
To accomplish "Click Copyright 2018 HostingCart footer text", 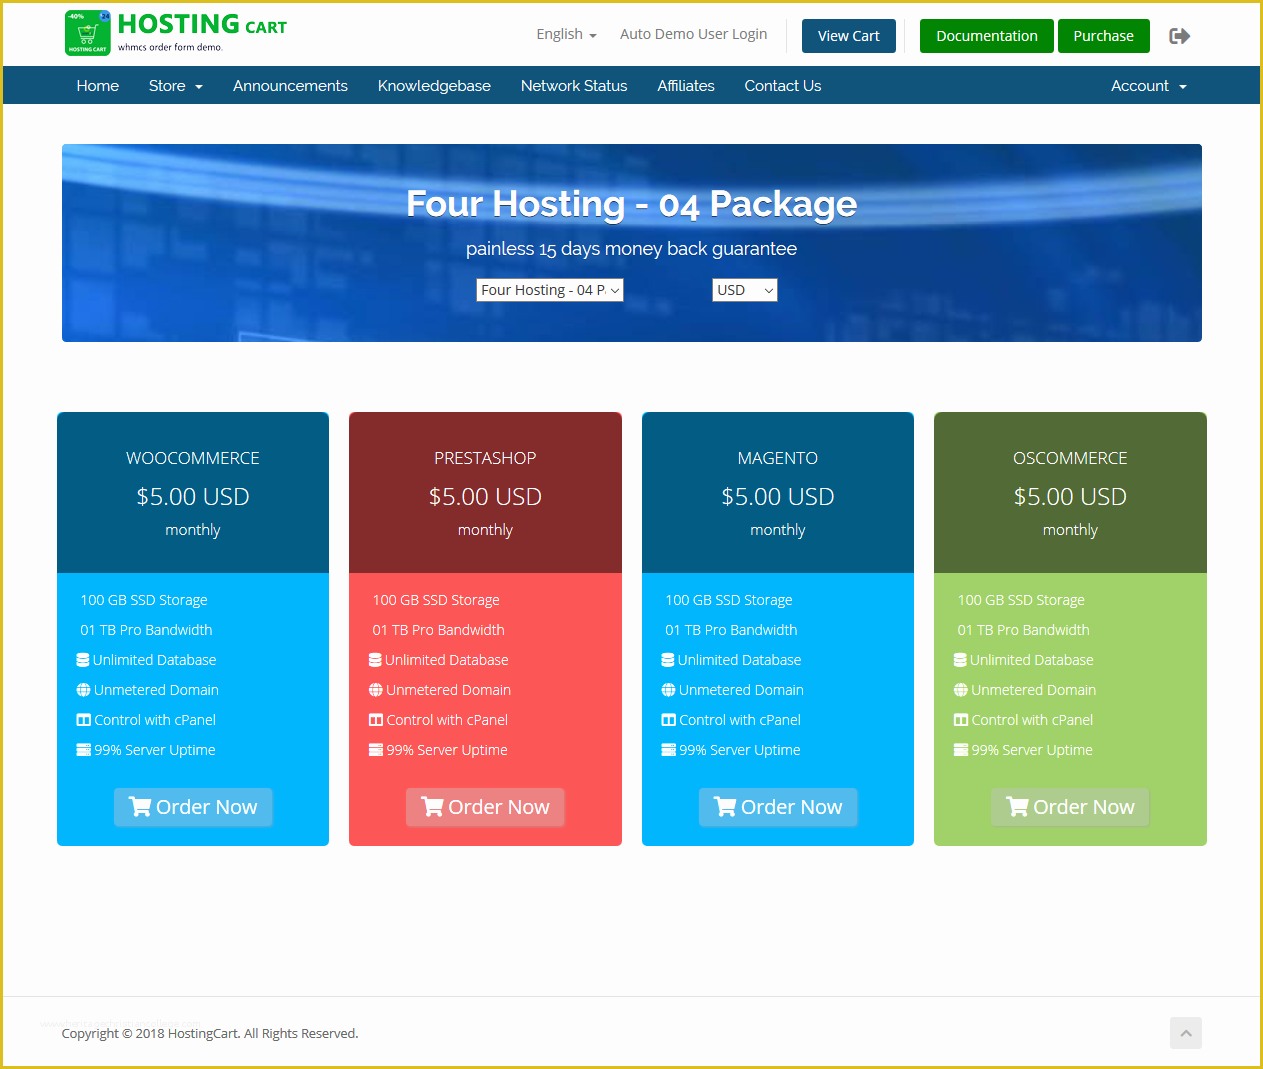I will 210,1033.
